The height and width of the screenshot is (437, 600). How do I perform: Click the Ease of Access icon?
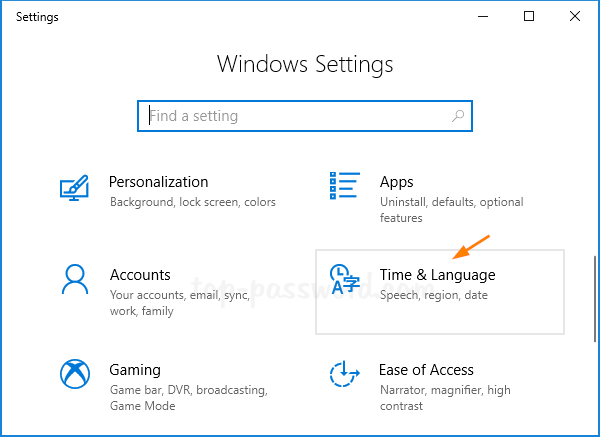(x=343, y=374)
